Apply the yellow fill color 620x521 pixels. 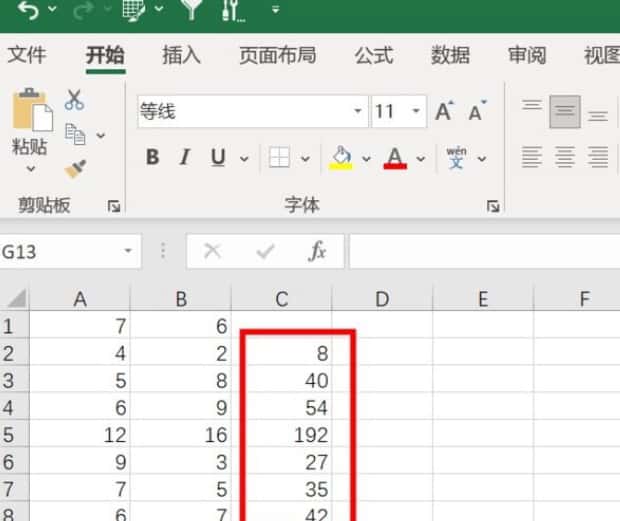(341, 158)
